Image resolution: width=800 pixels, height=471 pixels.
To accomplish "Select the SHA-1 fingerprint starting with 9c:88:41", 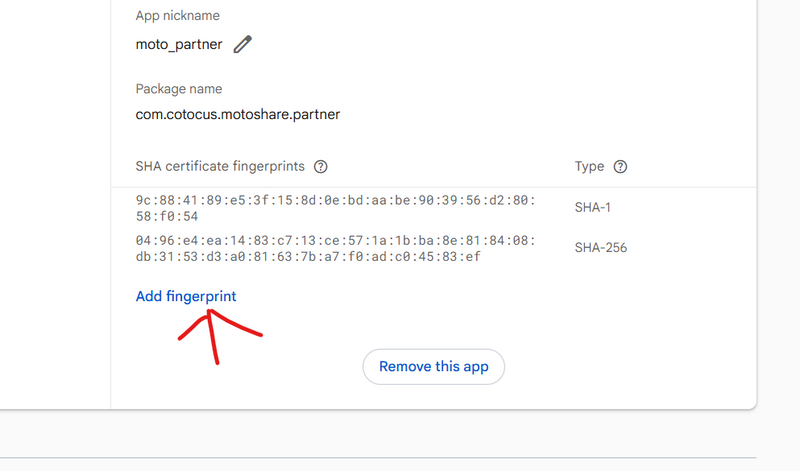I will coord(335,200).
